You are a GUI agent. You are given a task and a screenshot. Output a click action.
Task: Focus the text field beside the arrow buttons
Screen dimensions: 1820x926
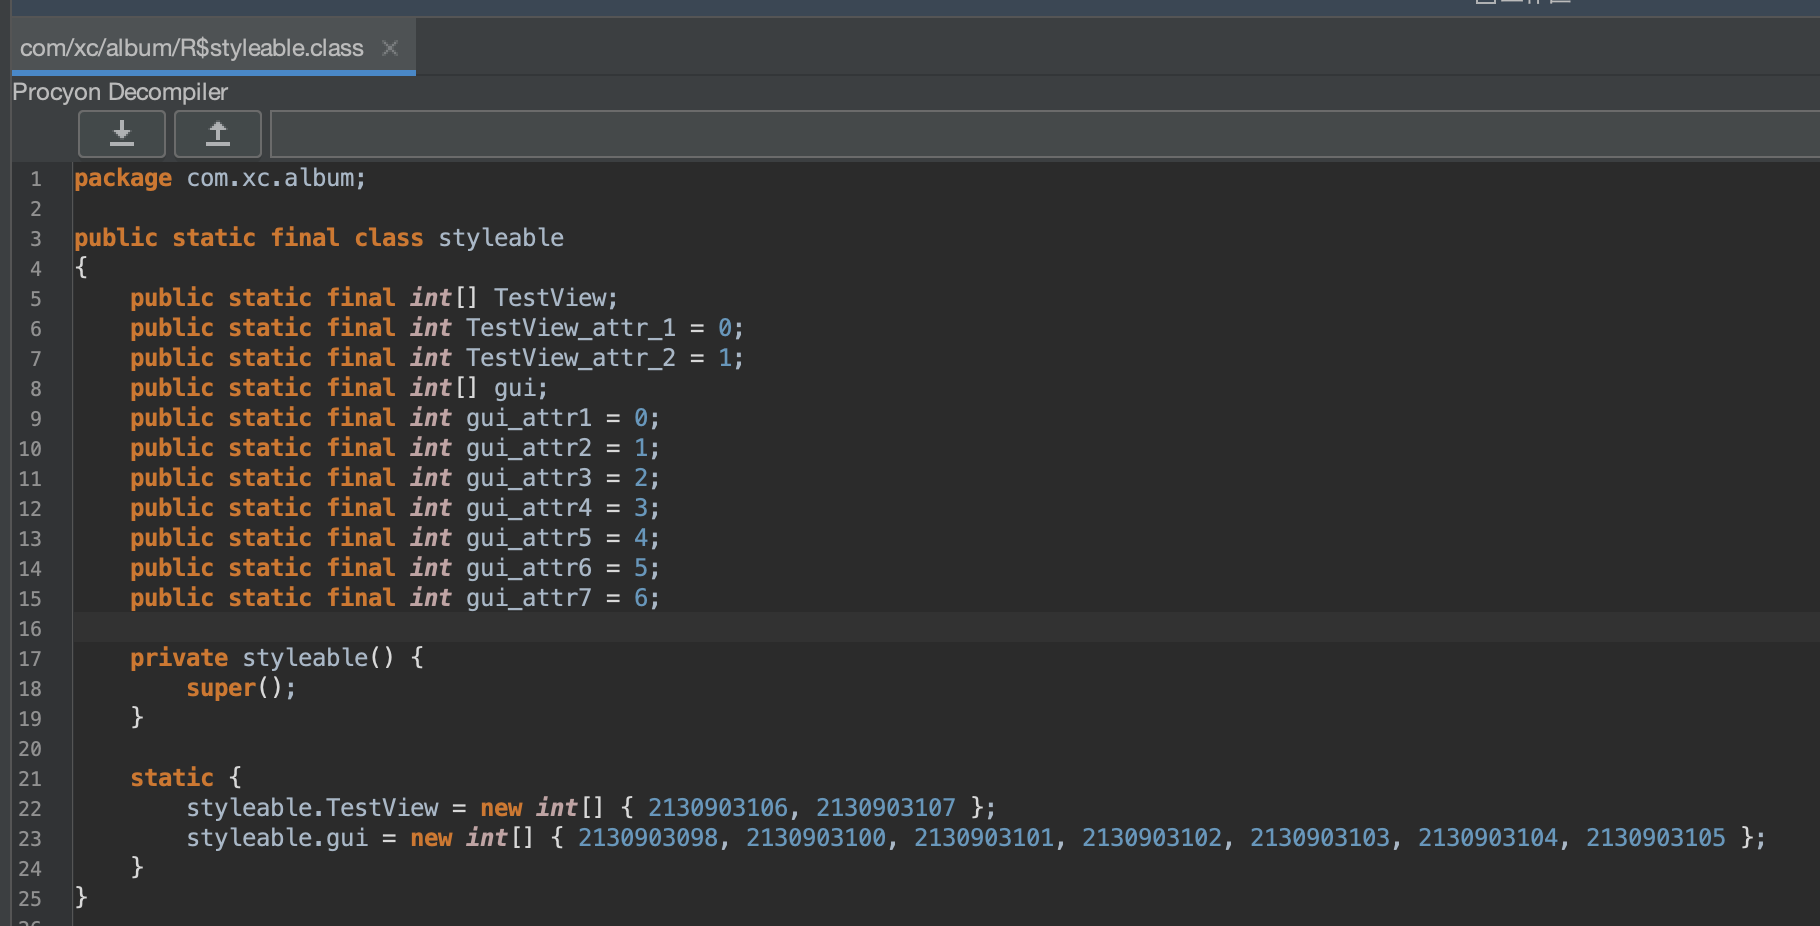click(1040, 134)
